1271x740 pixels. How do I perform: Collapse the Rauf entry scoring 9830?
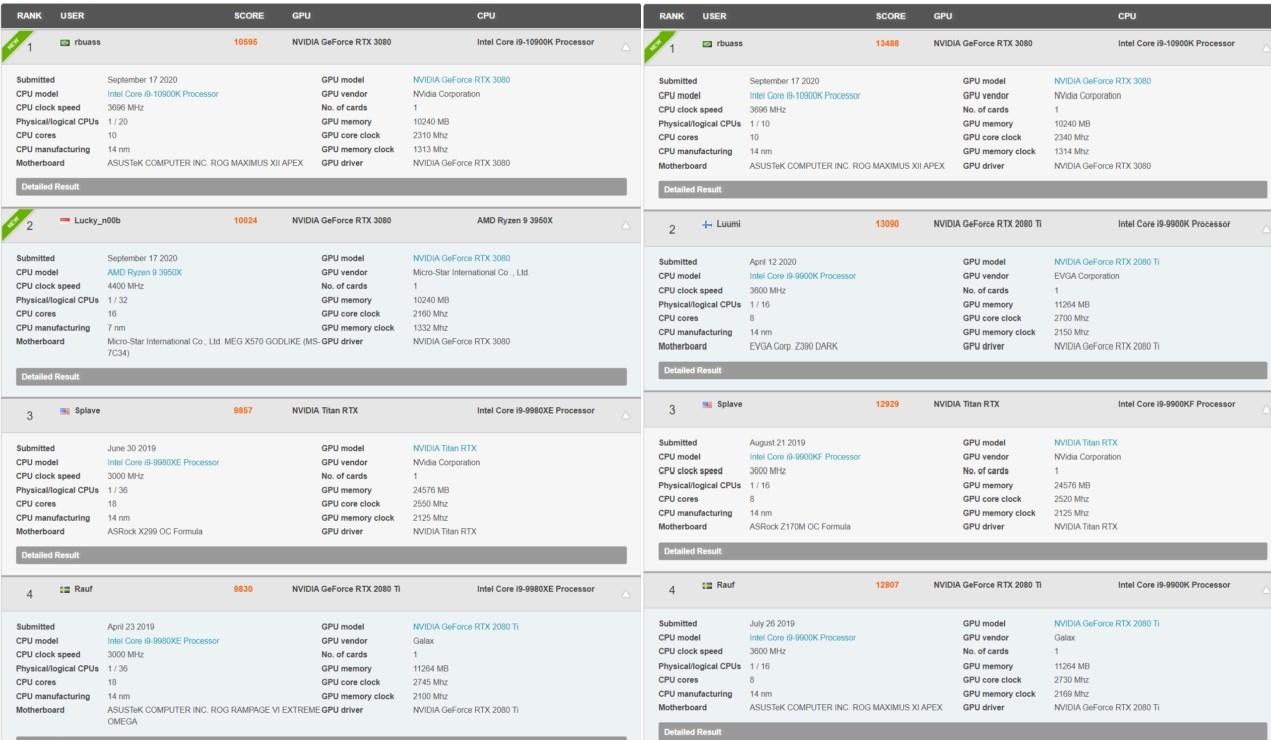click(626, 595)
